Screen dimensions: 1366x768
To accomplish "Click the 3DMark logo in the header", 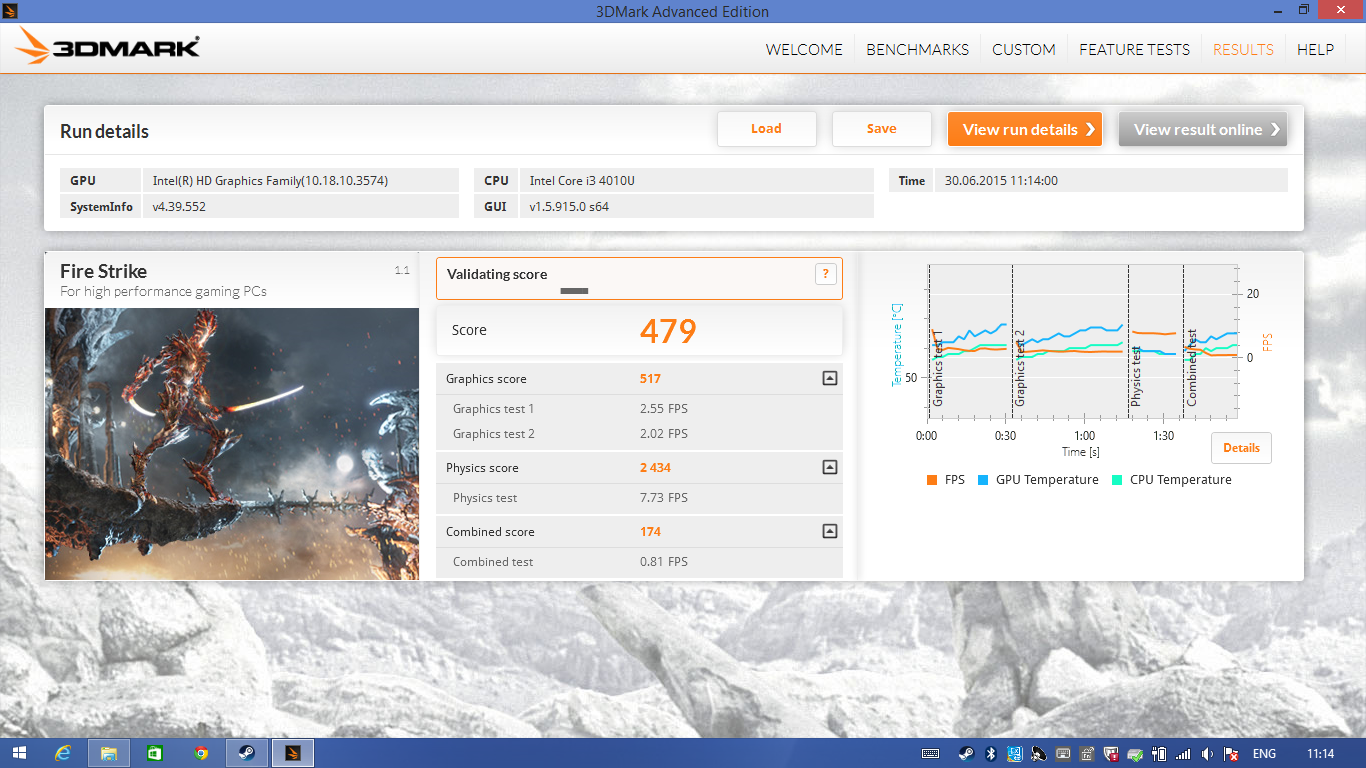I will (108, 47).
